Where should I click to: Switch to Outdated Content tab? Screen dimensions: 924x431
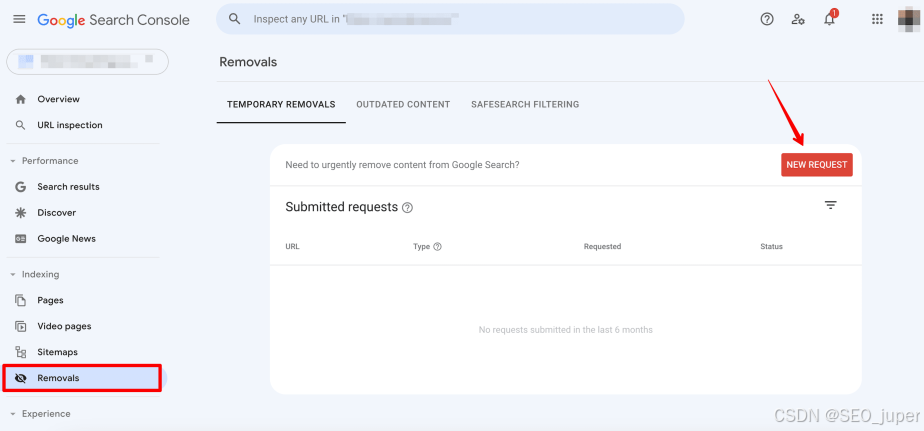(x=403, y=104)
